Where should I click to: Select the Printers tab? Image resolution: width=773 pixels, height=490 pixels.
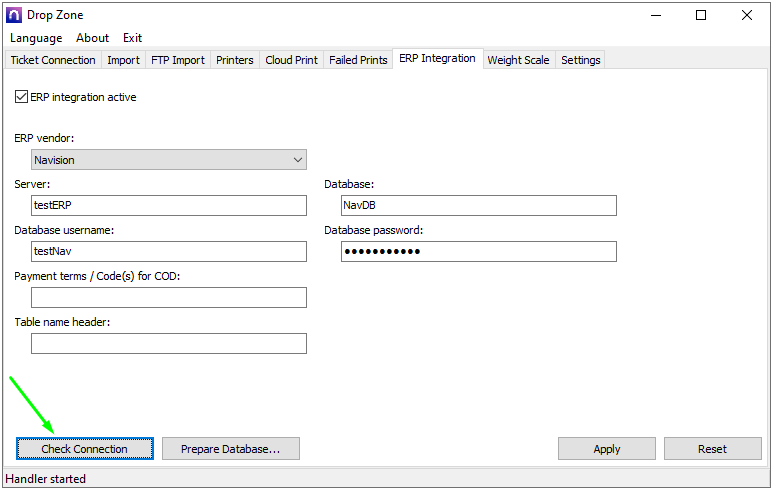(235, 60)
